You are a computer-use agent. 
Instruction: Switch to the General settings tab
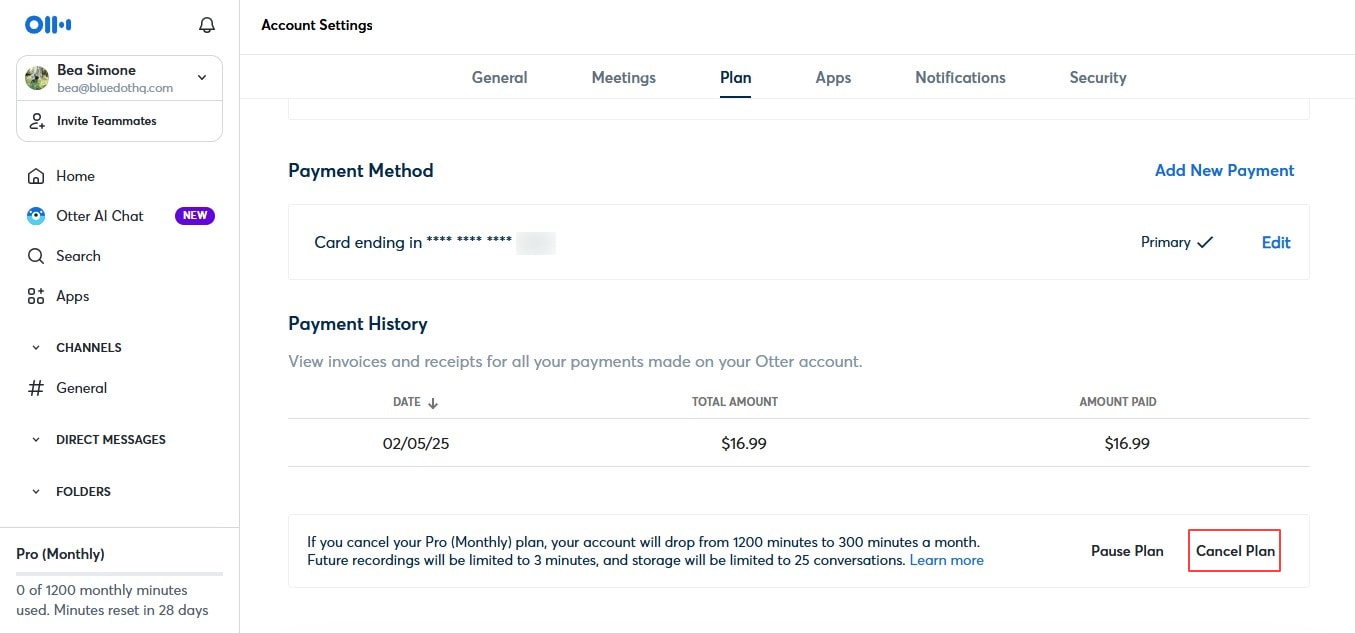(x=499, y=77)
